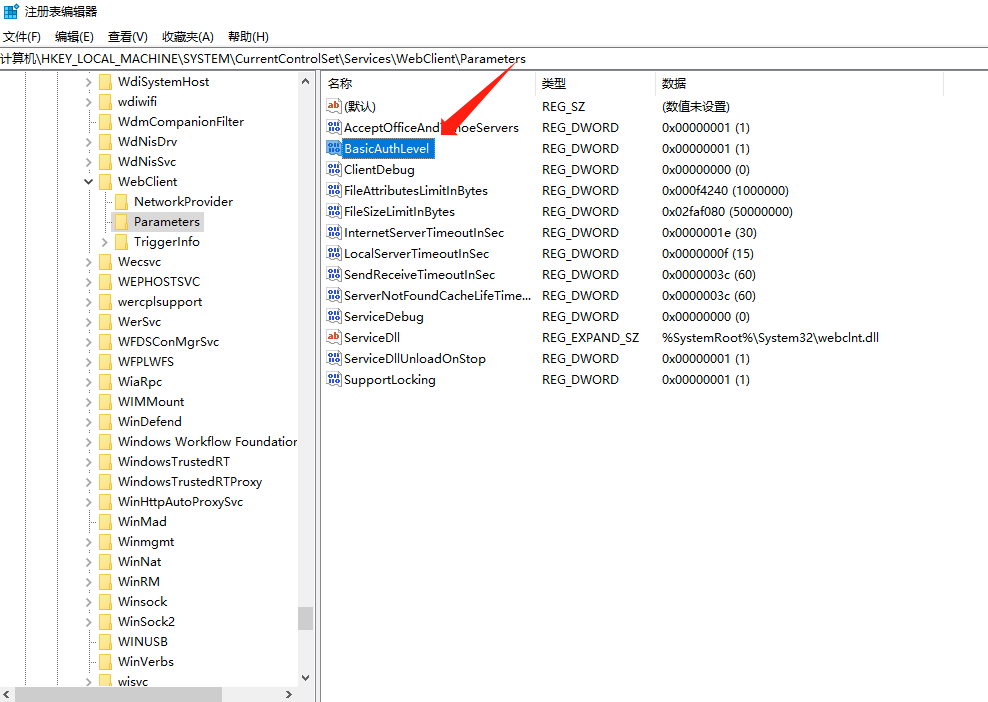Click the SupportLocking DWORD icon
This screenshot has height=702, width=988.
coord(334,380)
